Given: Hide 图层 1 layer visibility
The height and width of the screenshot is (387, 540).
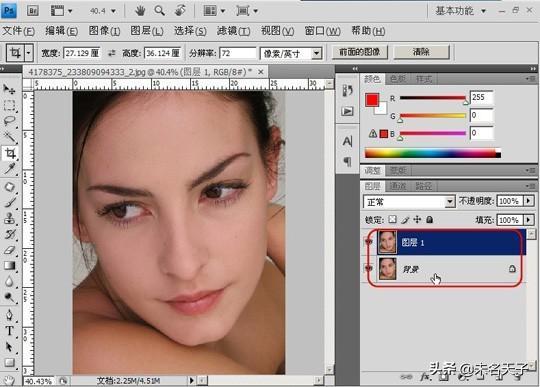Looking at the screenshot, I should (369, 242).
